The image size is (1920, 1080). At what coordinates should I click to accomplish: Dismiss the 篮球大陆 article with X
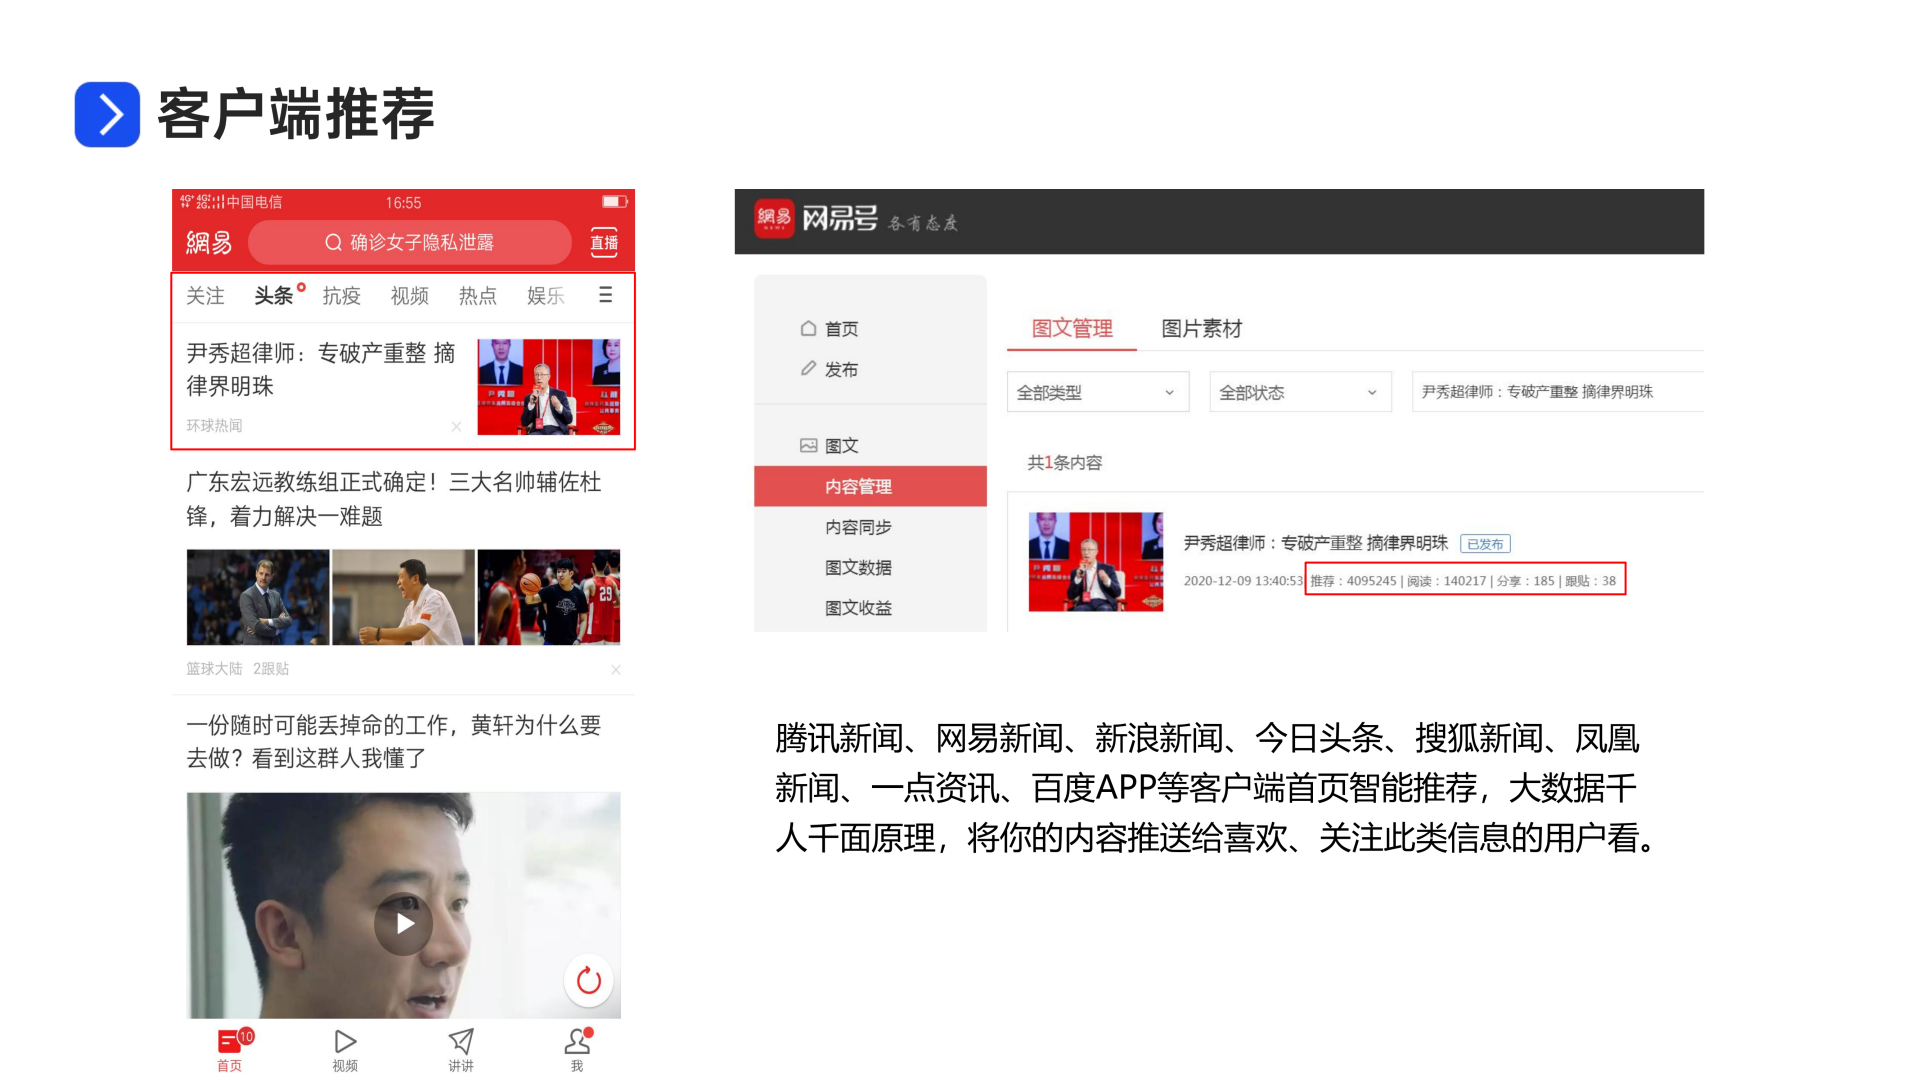click(x=616, y=669)
